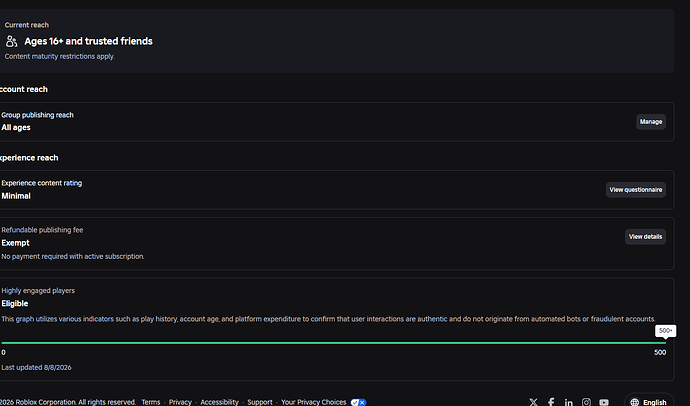690x406 pixels.
Task: Open the Support footer link
Action: coord(260,402)
